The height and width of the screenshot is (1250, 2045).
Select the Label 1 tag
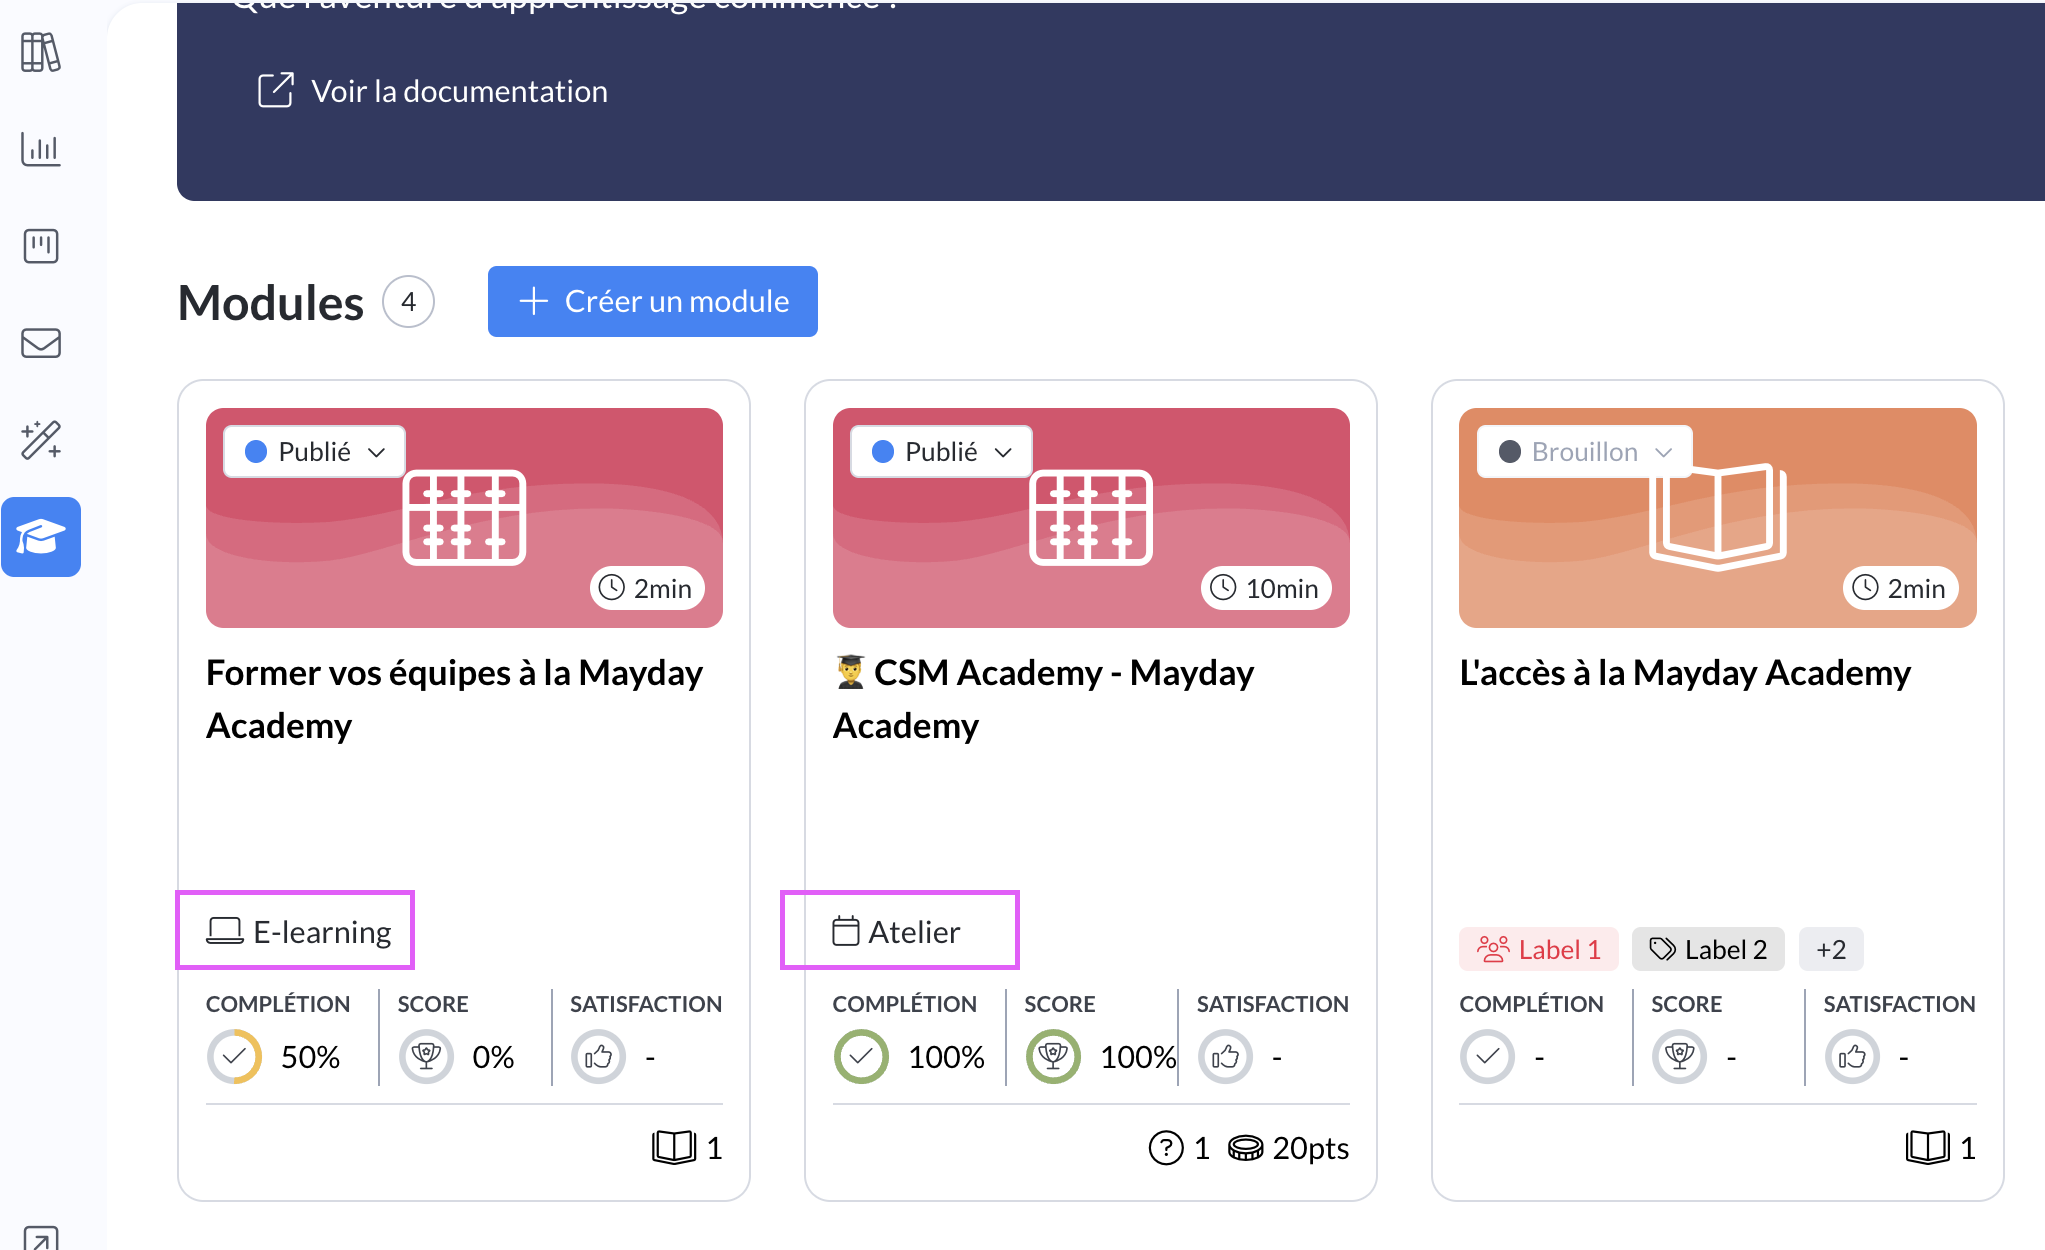click(1538, 949)
